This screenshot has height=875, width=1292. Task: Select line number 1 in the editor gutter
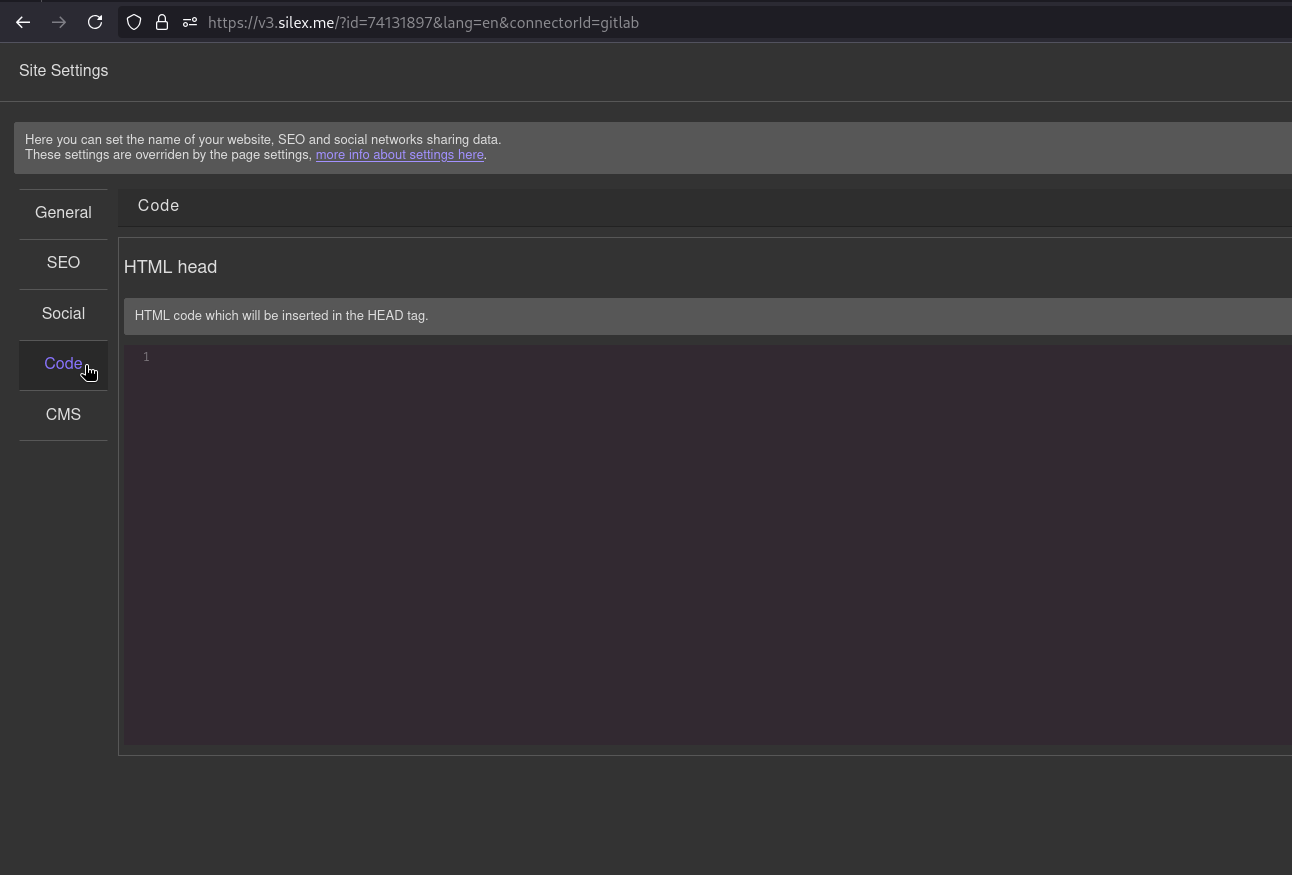coord(146,357)
